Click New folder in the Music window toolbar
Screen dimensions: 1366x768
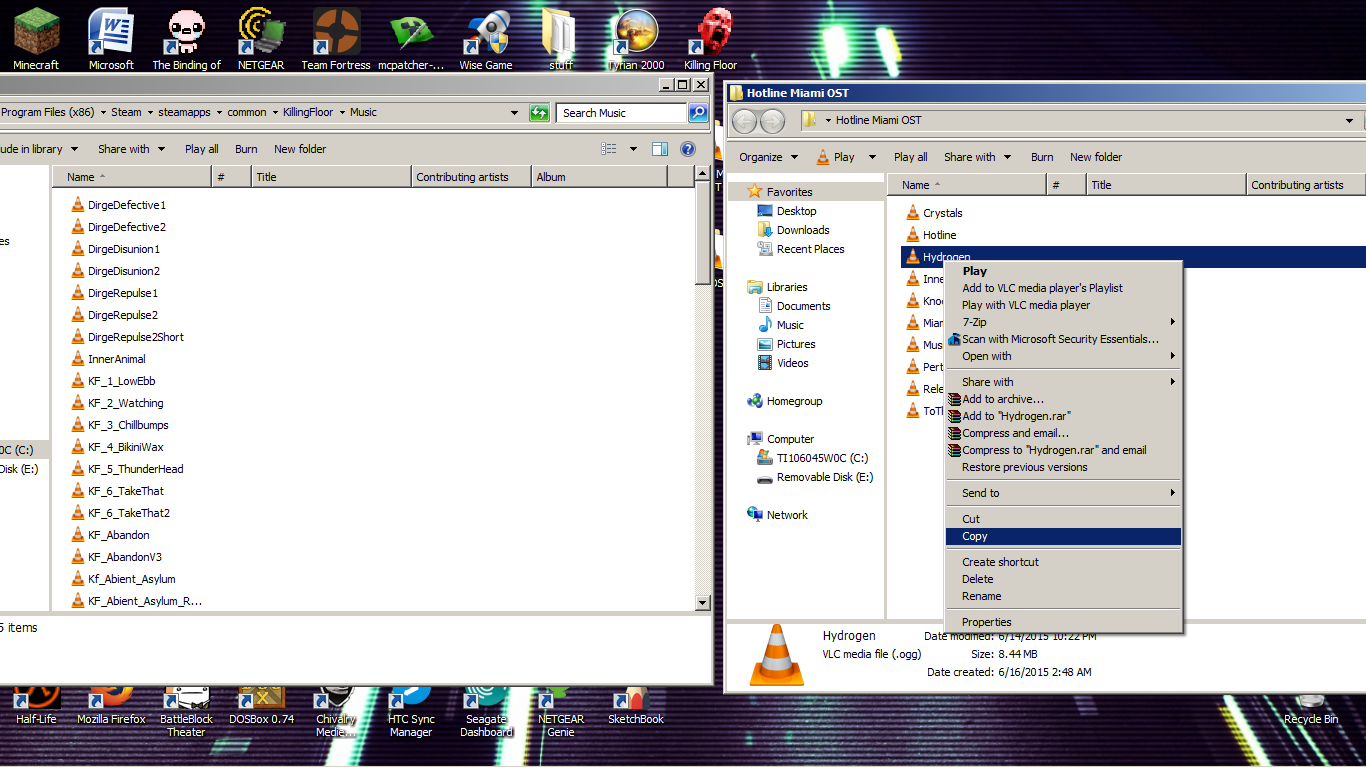point(300,149)
